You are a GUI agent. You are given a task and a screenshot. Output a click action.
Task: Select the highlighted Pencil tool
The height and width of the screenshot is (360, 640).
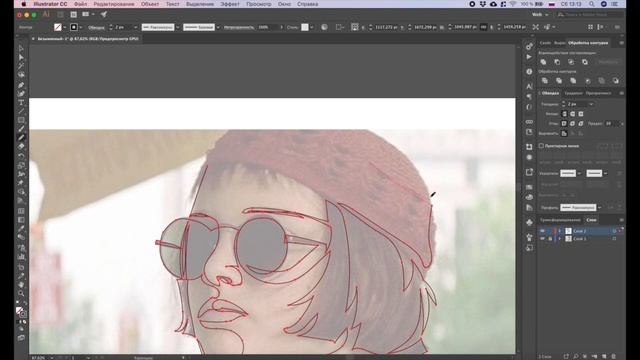(21, 138)
